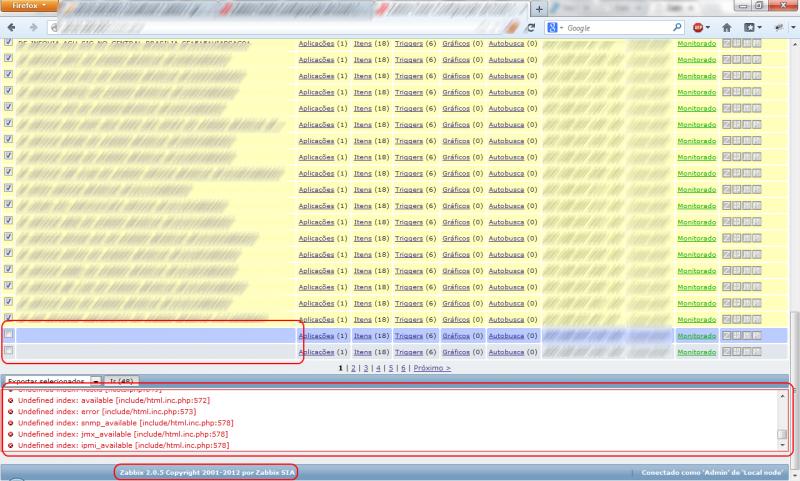800x481 pixels.
Task: Open Gráficos in the blue highlighted row
Action: click(456, 336)
